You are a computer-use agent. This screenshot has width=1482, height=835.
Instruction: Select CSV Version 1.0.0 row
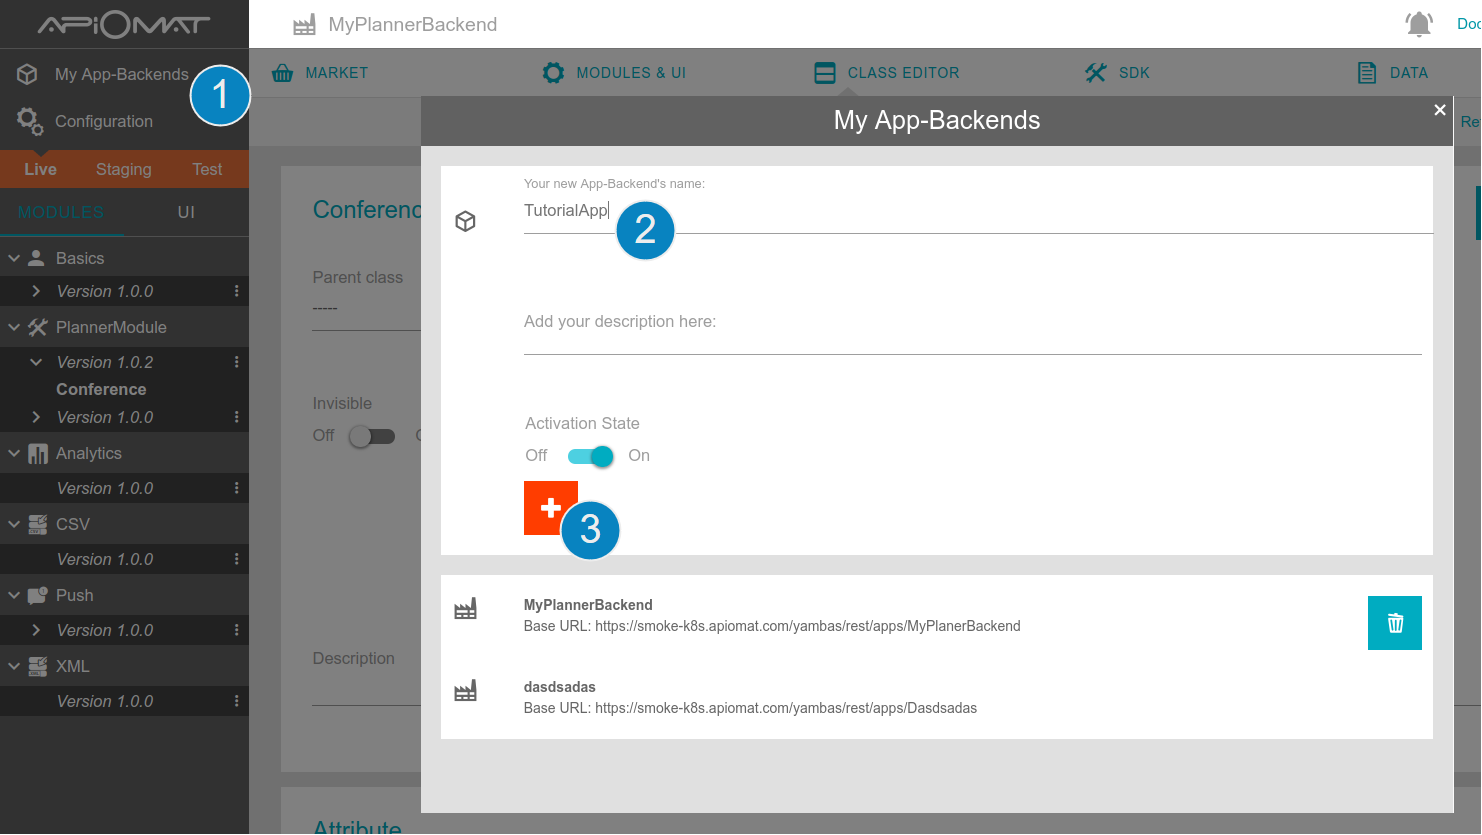[124, 559]
